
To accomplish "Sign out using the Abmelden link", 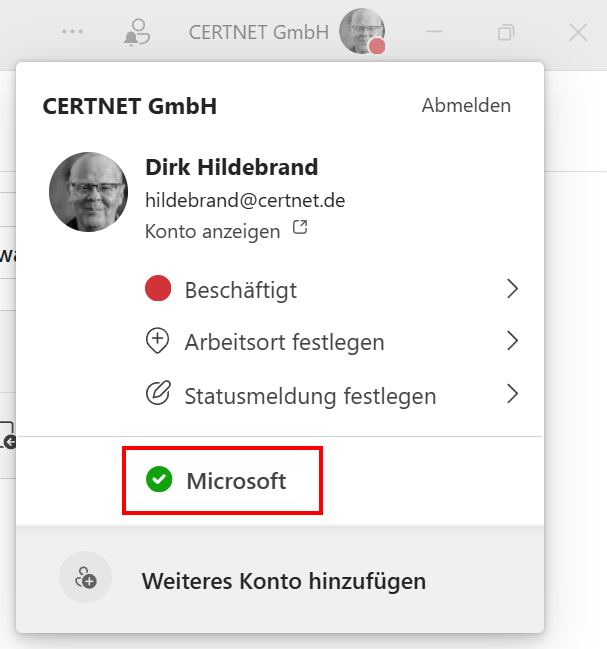I will point(466,105).
